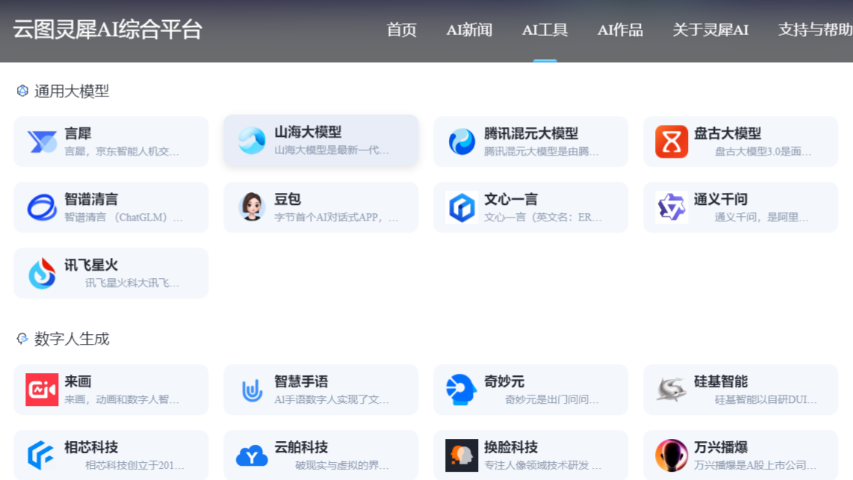Click description '奇妙元是出门问问…'

pyautogui.click(x=552, y=399)
